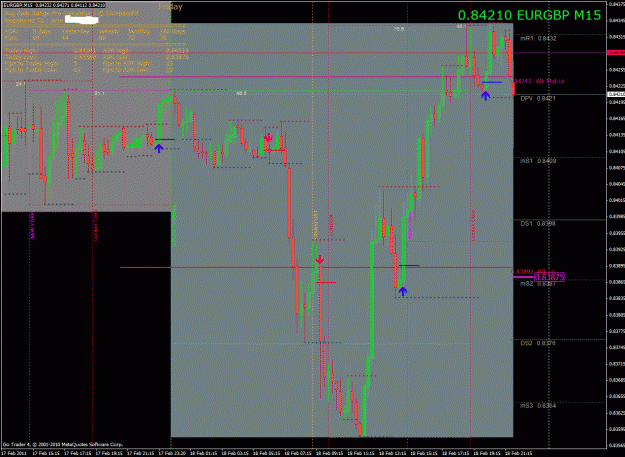Viewport: 625px width, 457px height.
Task: Click the 0.84242 Wk Mid Lo label
Action: [537, 81]
